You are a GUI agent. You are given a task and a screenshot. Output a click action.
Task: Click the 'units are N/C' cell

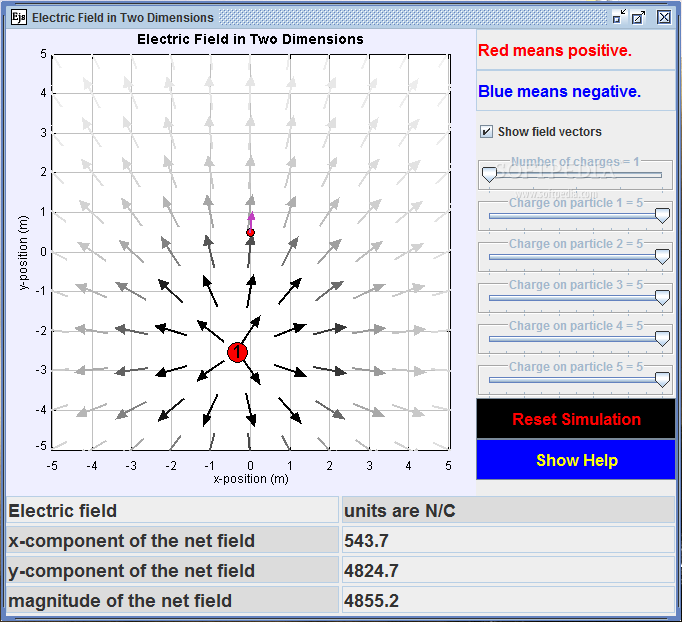[508, 510]
